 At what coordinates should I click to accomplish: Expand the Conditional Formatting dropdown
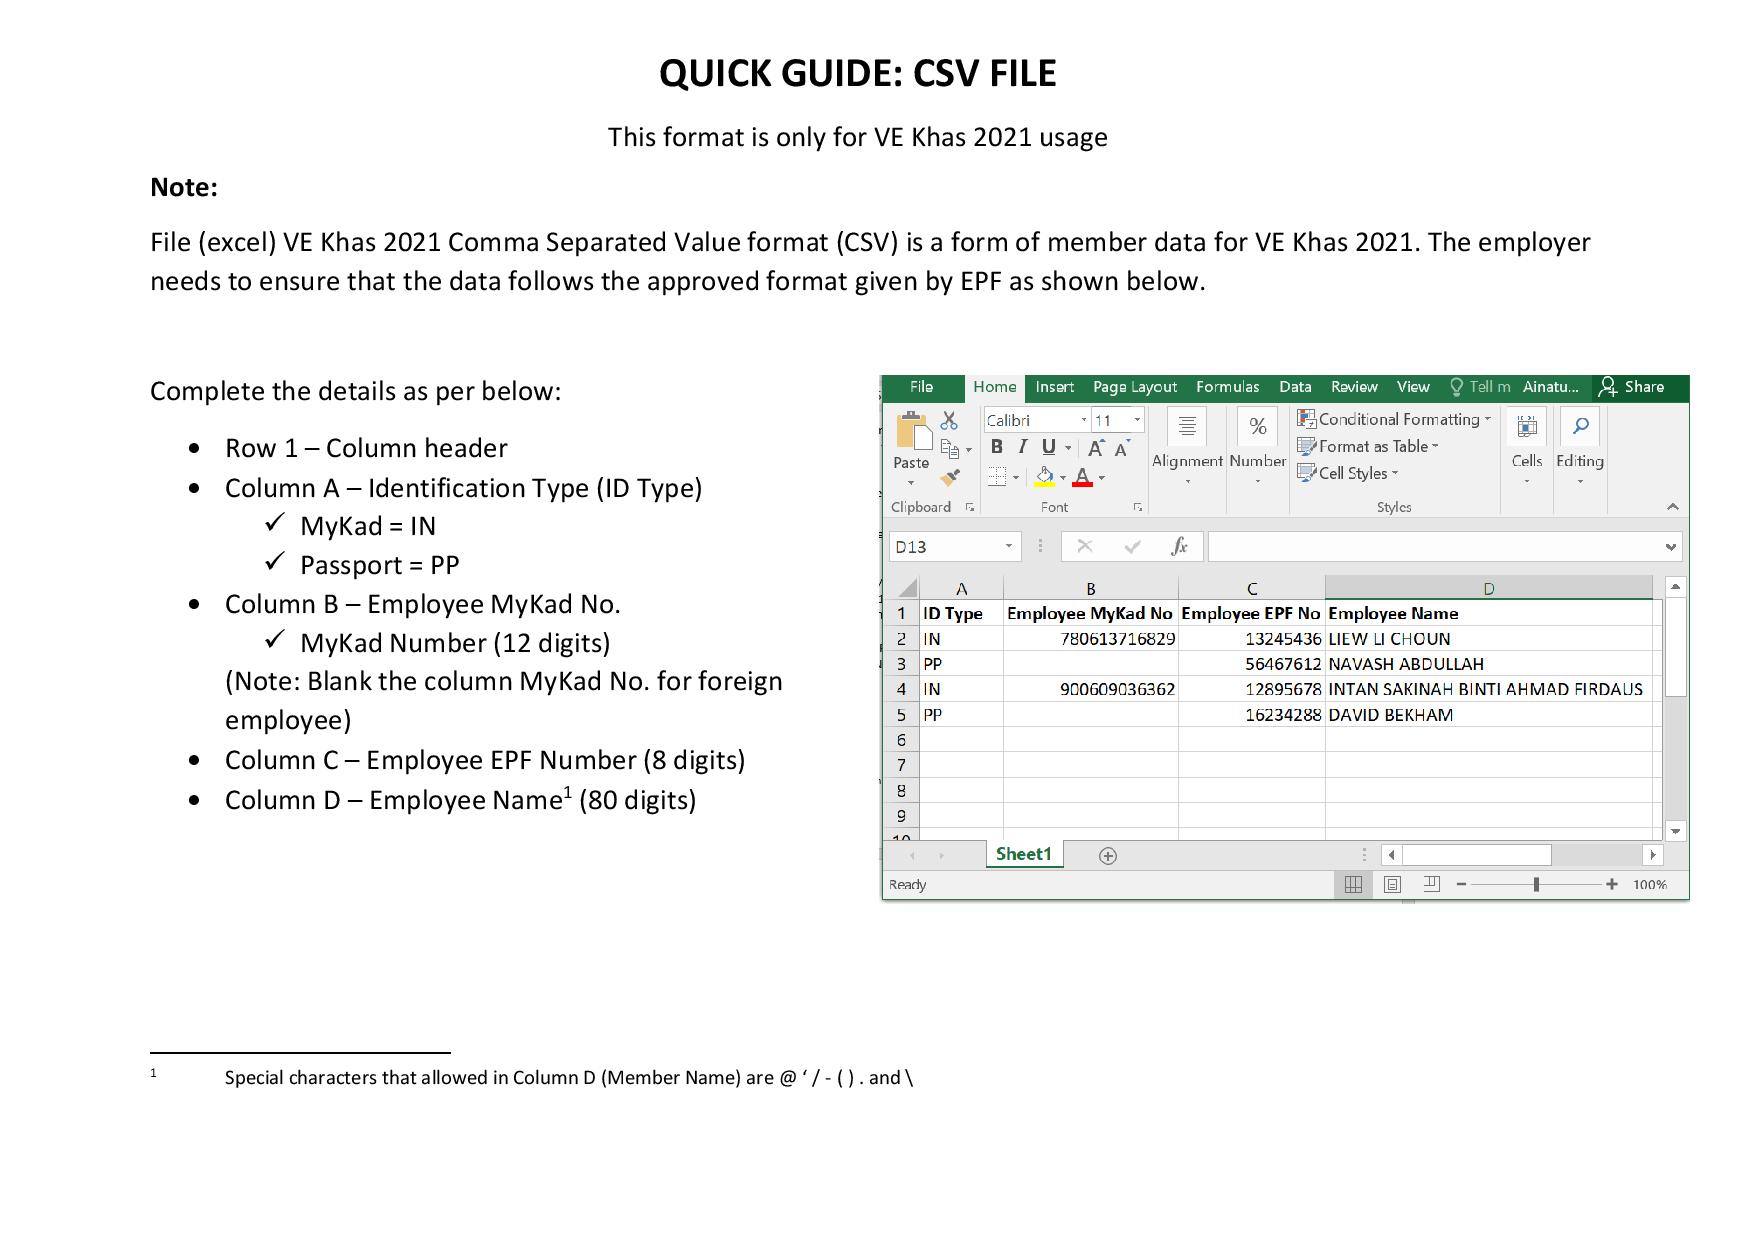pyautogui.click(x=1394, y=419)
